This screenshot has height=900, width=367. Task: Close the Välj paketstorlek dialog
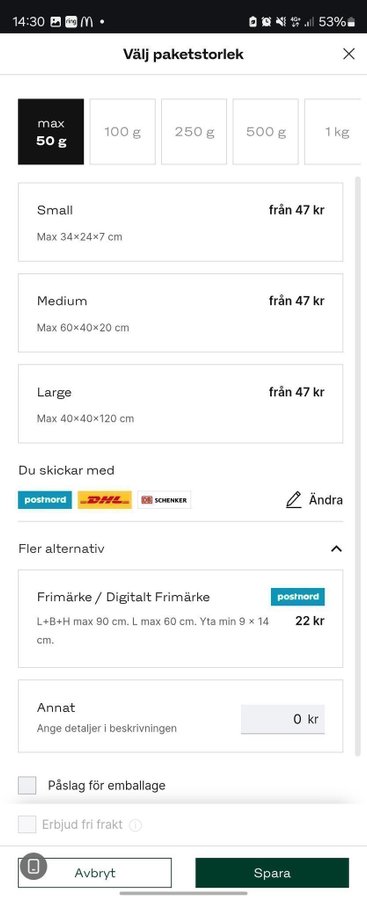click(x=349, y=54)
